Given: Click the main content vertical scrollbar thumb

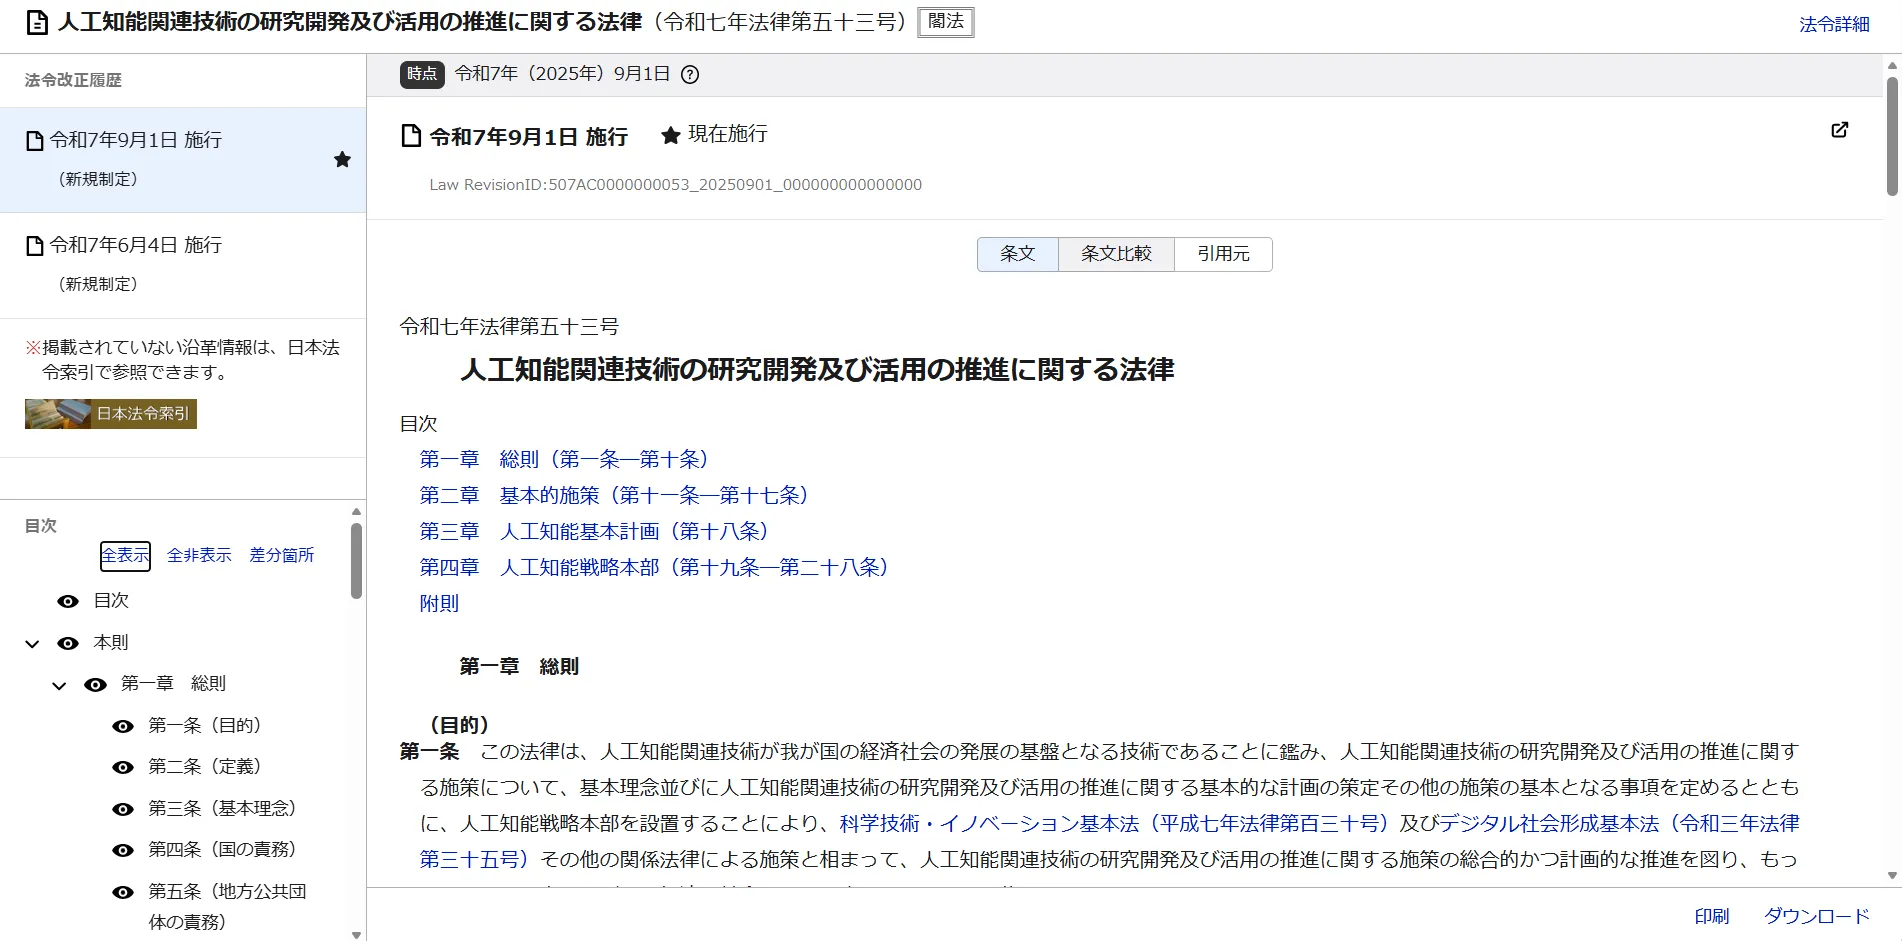Looking at the screenshot, I should (x=1892, y=136).
